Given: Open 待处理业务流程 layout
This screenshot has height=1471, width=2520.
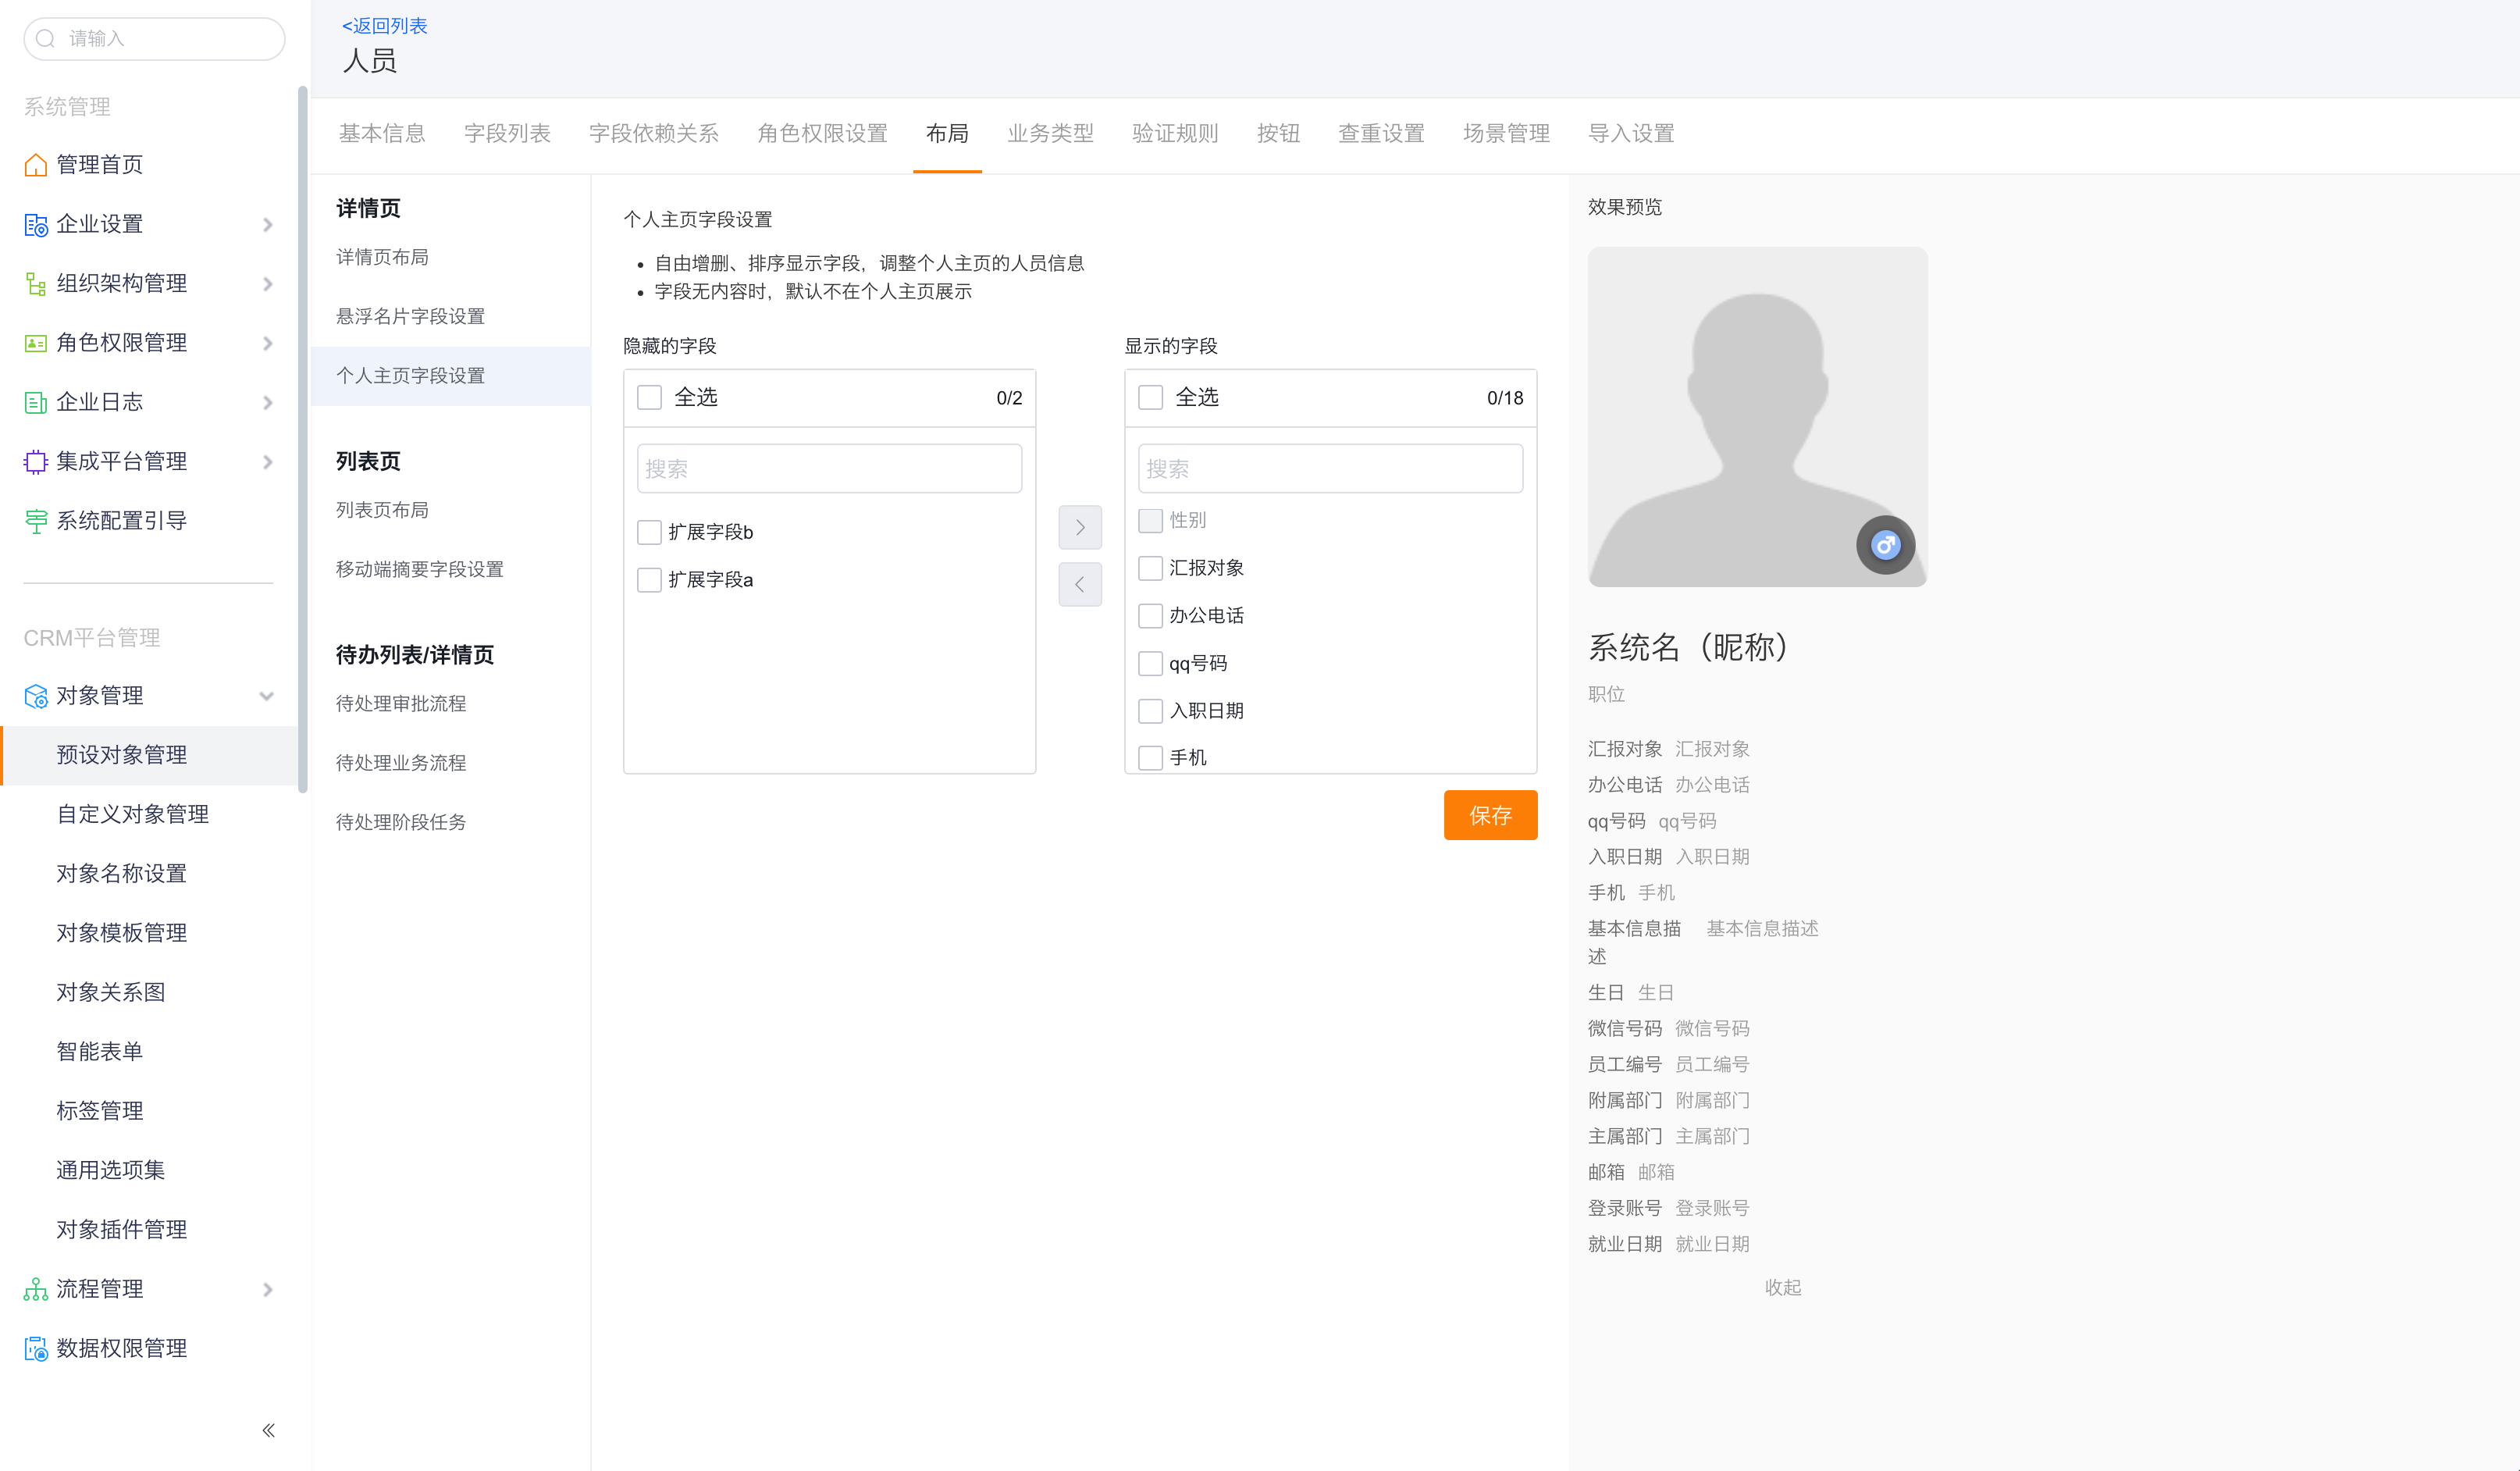Looking at the screenshot, I should [x=401, y=762].
